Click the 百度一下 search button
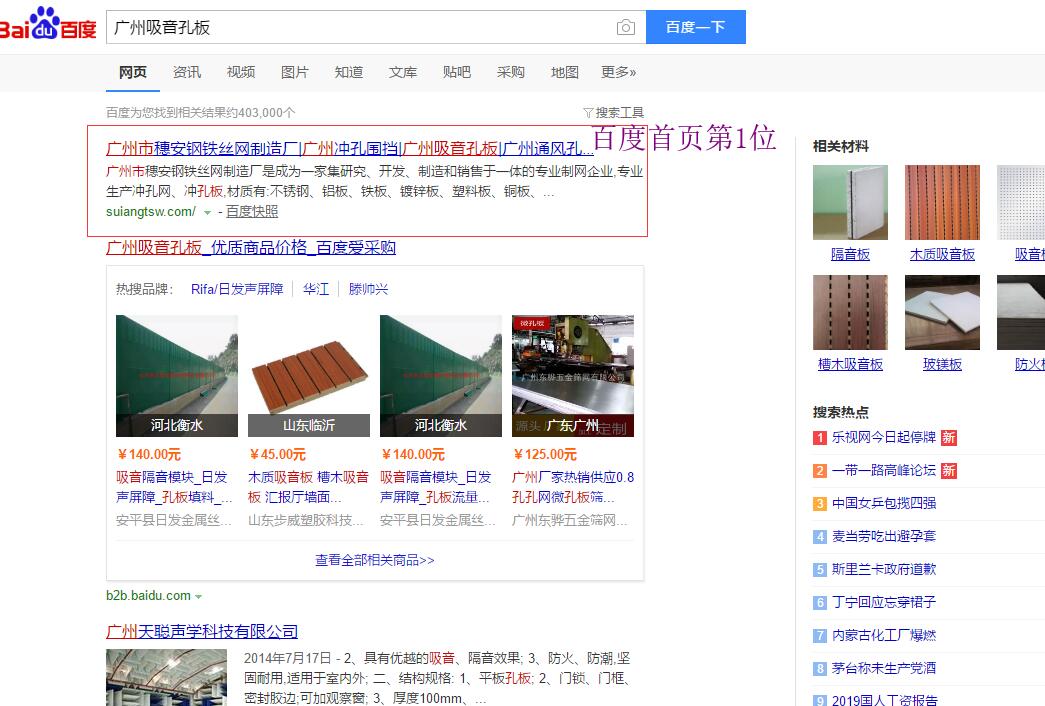 pos(695,27)
